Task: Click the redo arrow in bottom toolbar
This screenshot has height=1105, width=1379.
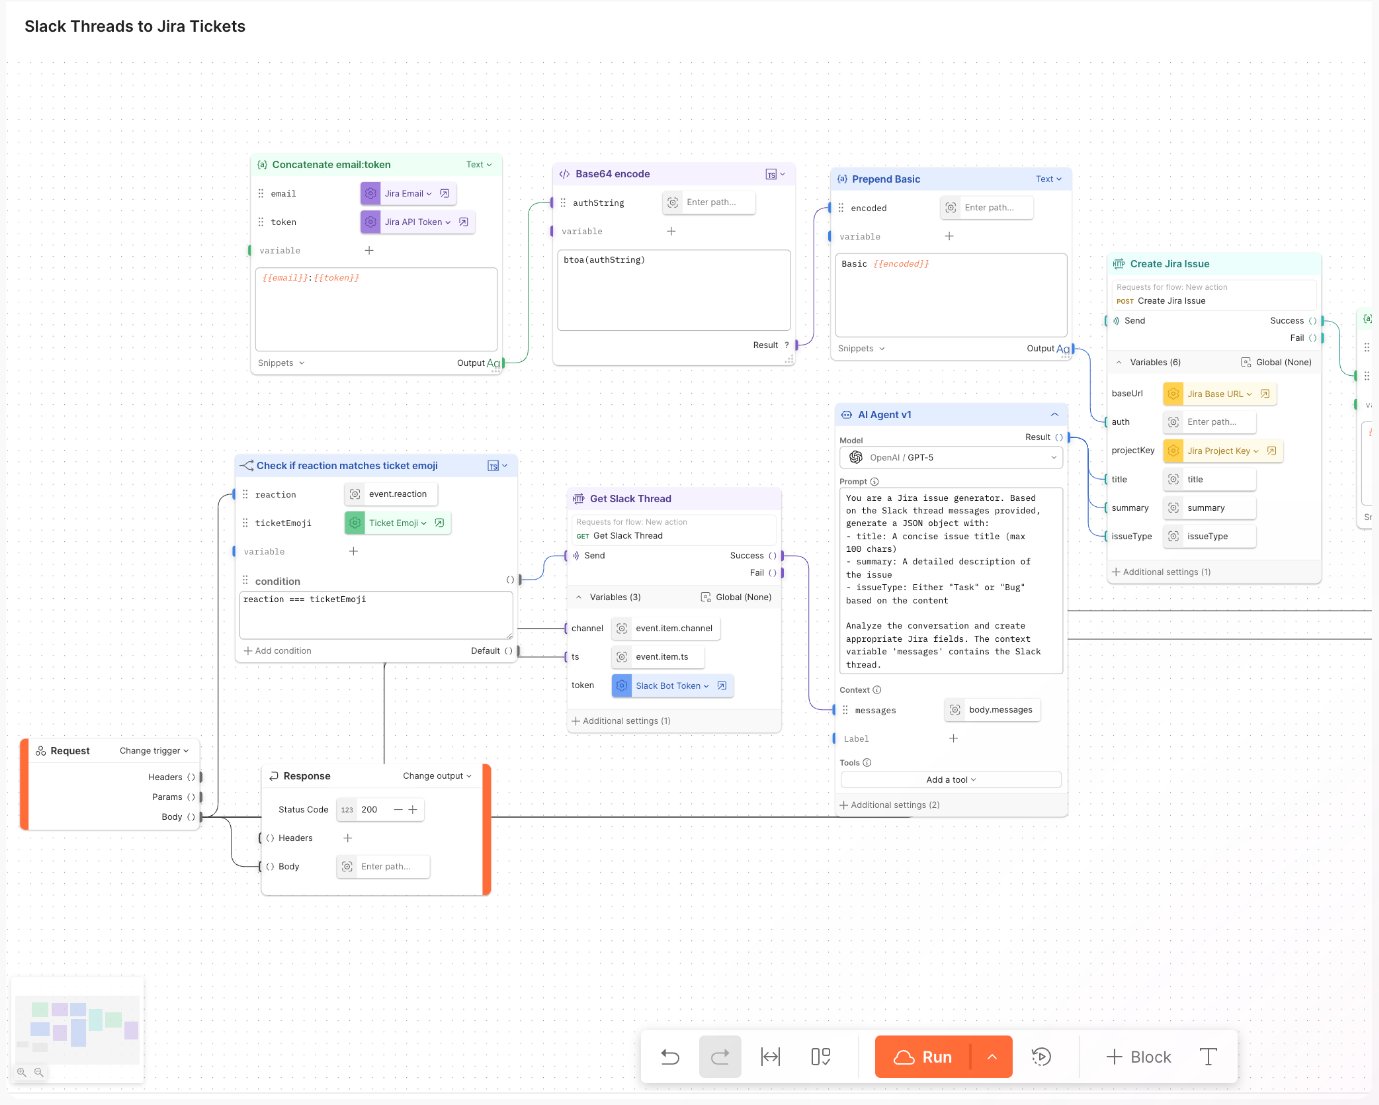Action: tap(720, 1057)
